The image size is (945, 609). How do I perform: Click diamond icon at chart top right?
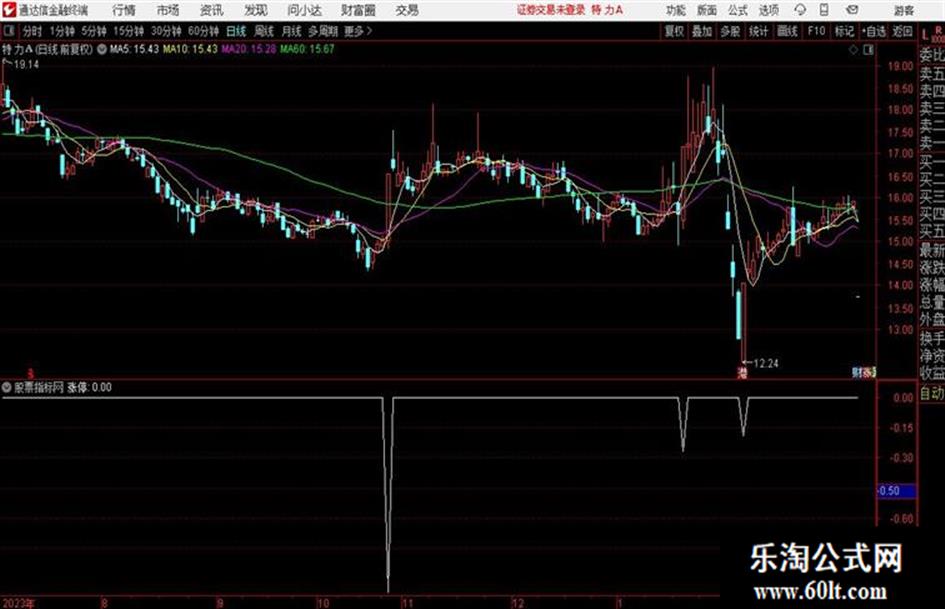click(853, 51)
